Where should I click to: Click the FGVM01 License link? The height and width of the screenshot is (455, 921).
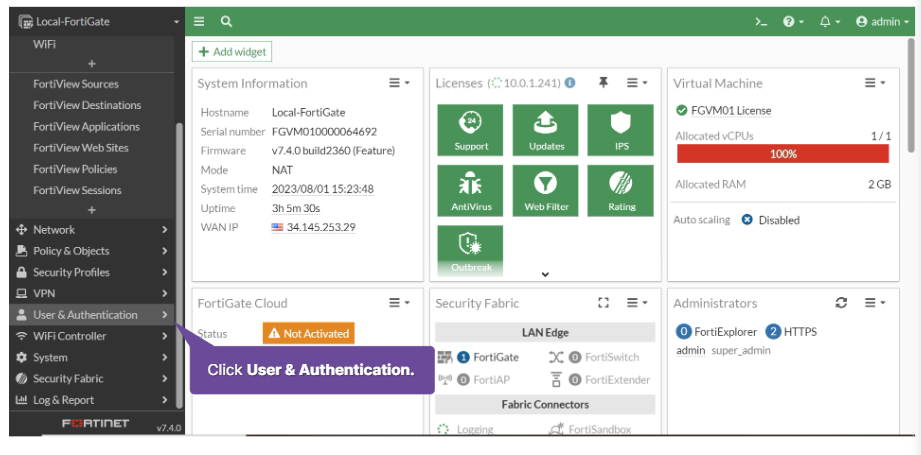tap(731, 110)
